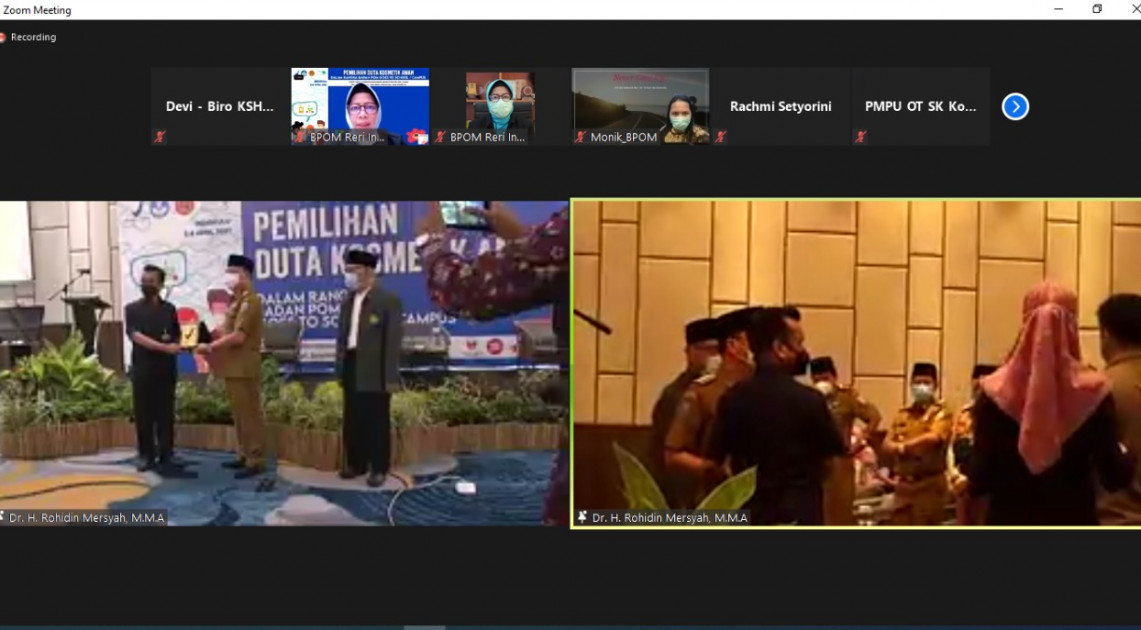Select the Rachmi Setyorini participant tile
Viewport: 1141px width, 630px height.
coord(780,106)
